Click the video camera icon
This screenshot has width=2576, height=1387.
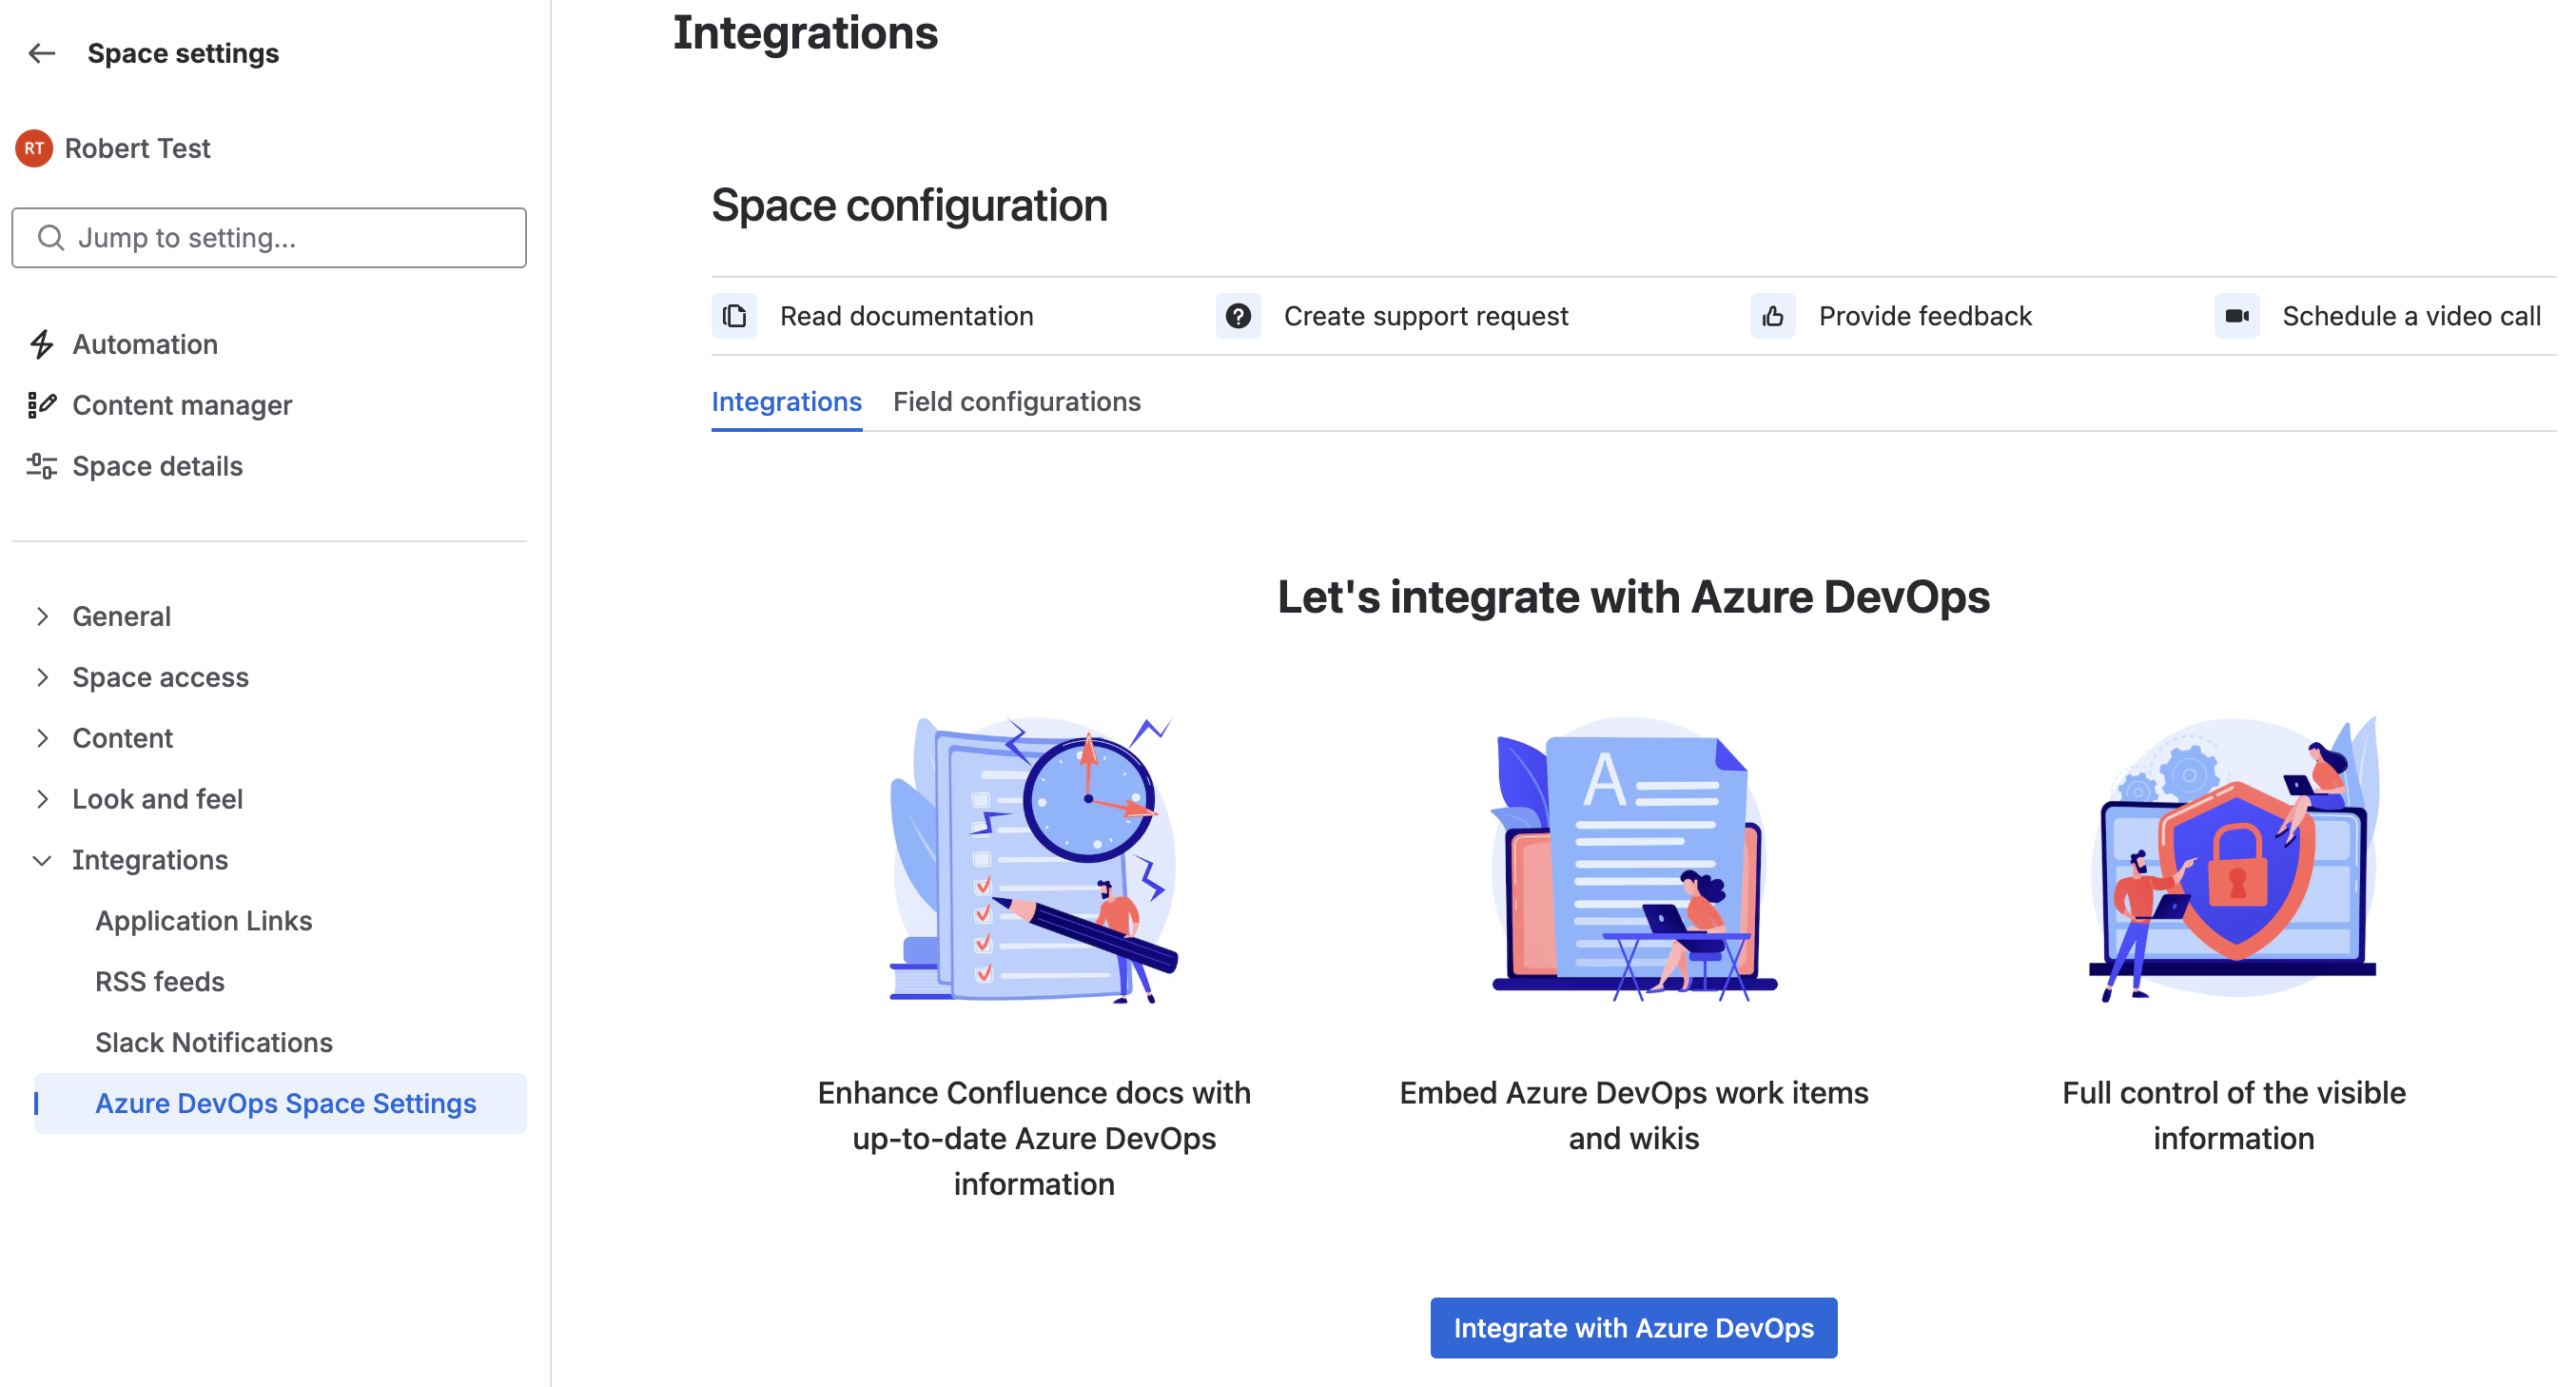pos(2237,316)
